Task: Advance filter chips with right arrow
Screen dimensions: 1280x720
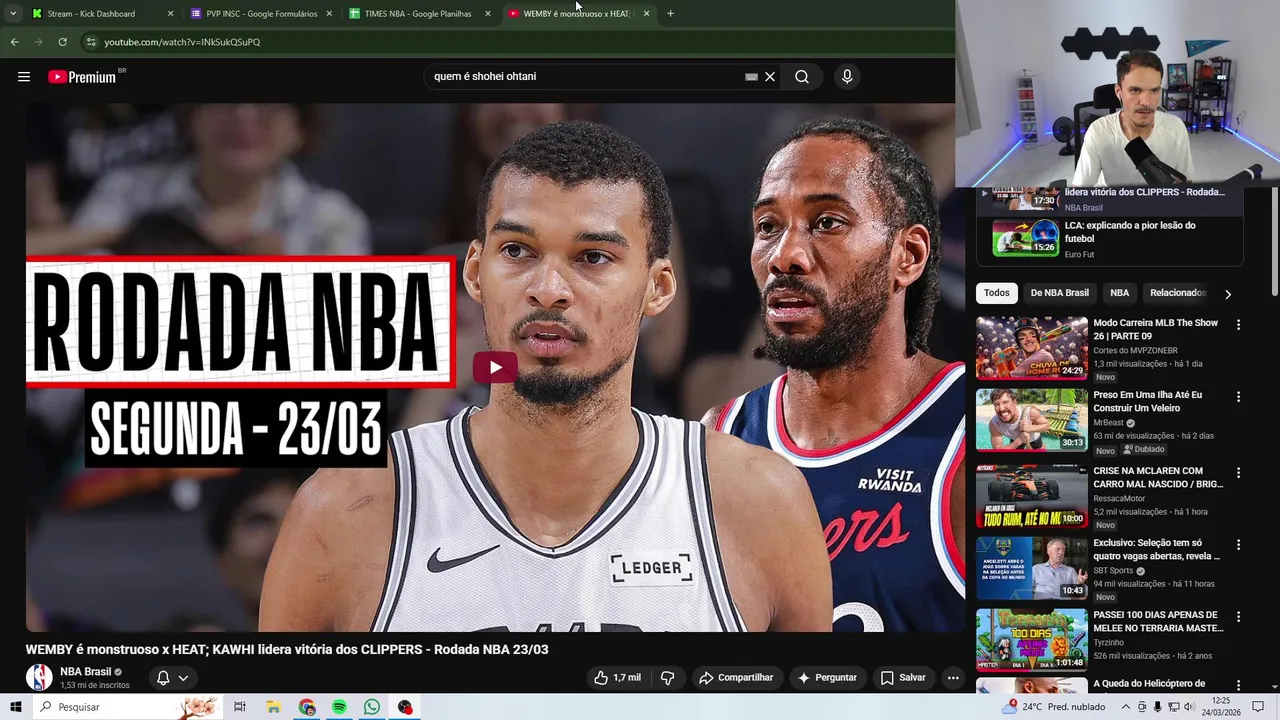Action: [x=1227, y=293]
